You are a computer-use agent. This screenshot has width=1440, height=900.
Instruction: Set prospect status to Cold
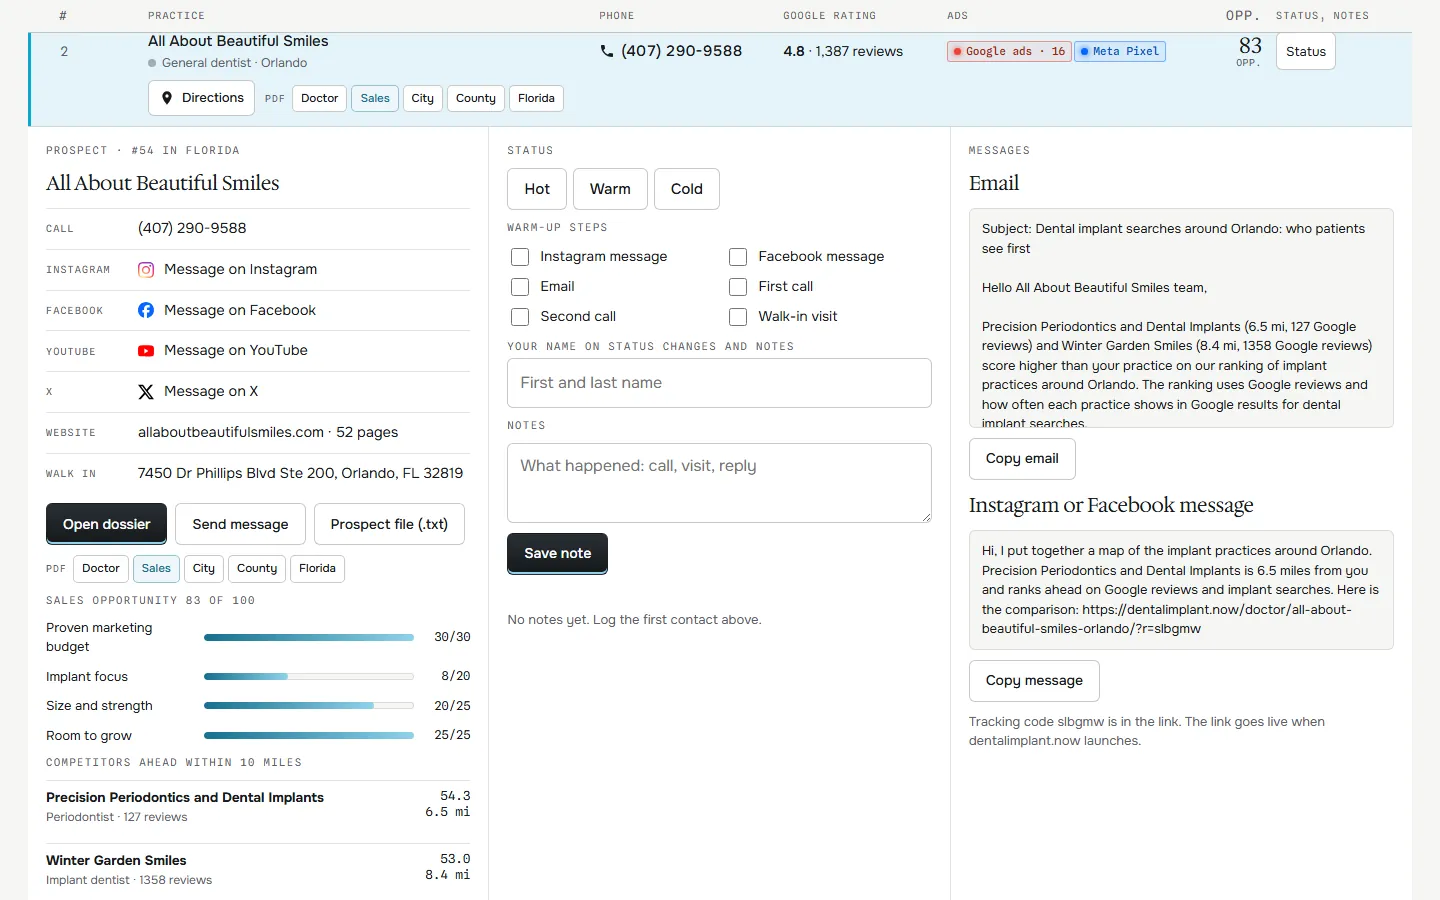(x=687, y=189)
